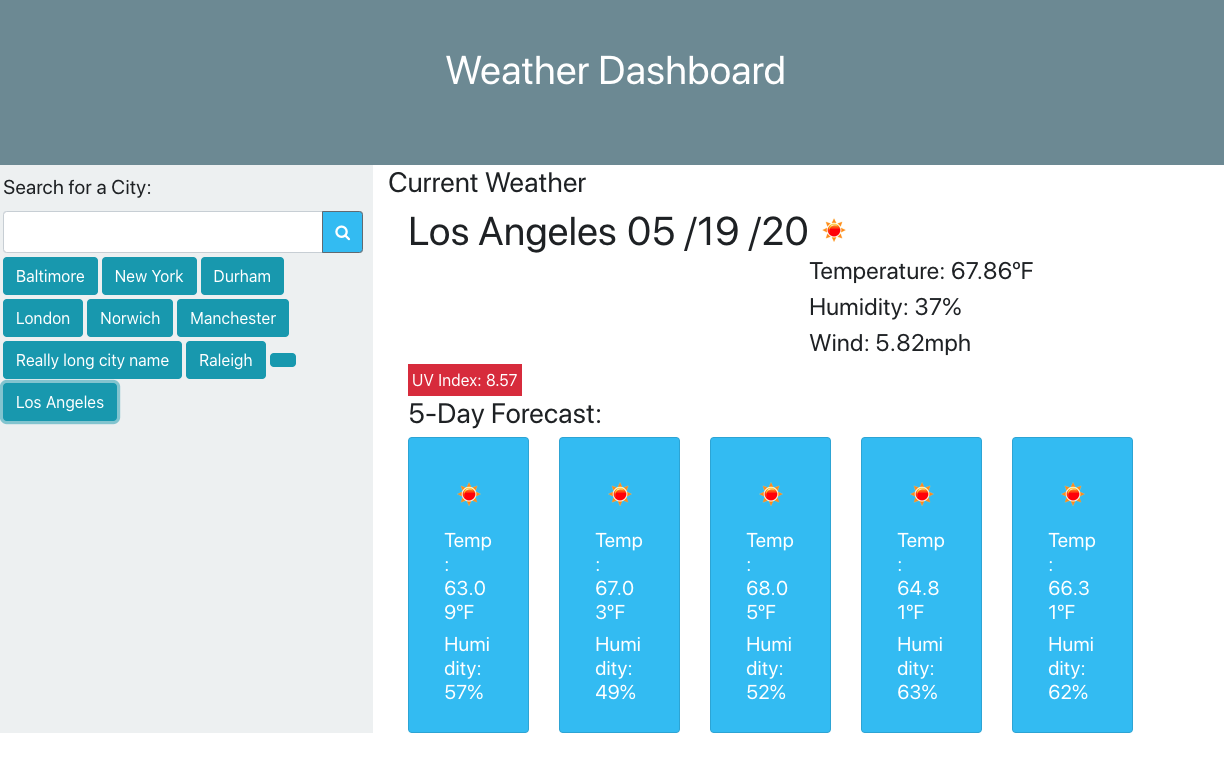Click the small unlabeled button beside Raleigh

tap(283, 360)
